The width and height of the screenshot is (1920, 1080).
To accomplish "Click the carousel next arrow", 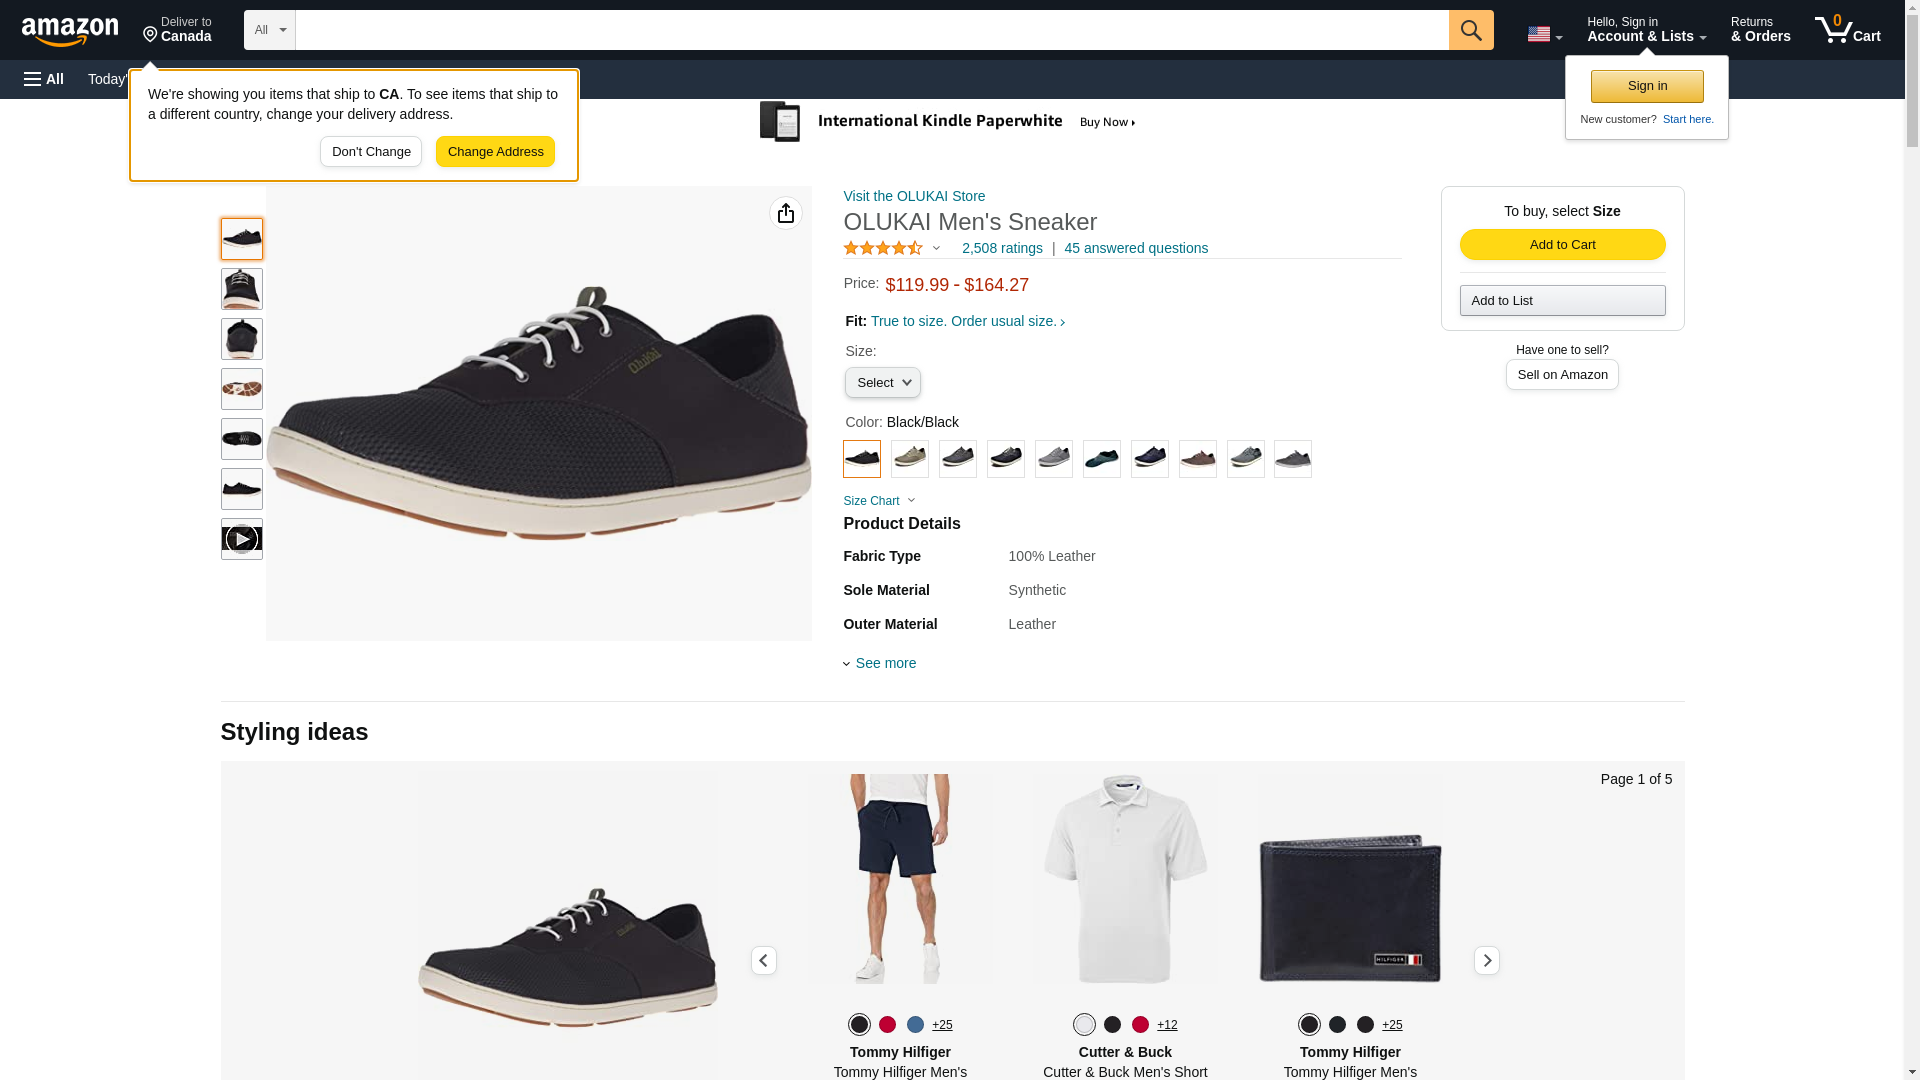I will pyautogui.click(x=1486, y=961).
